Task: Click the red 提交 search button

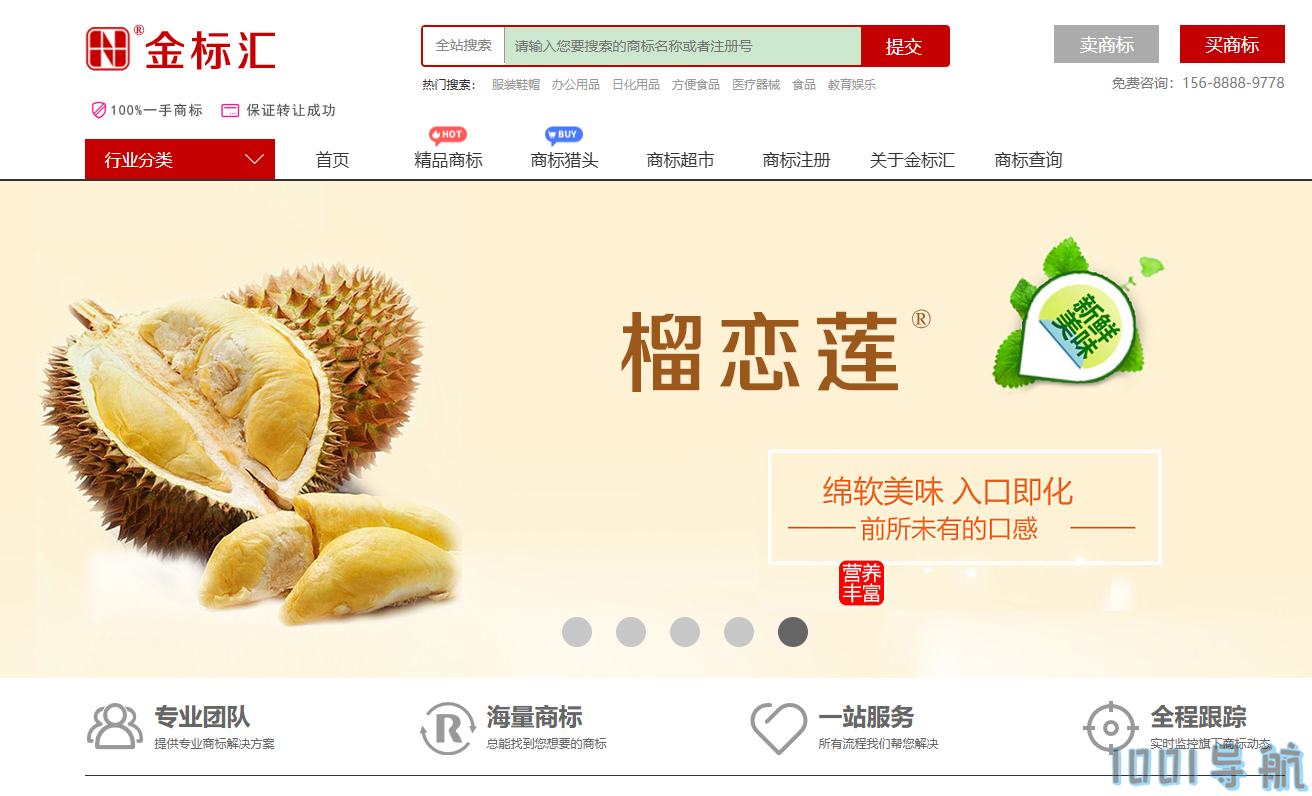Action: coord(904,46)
